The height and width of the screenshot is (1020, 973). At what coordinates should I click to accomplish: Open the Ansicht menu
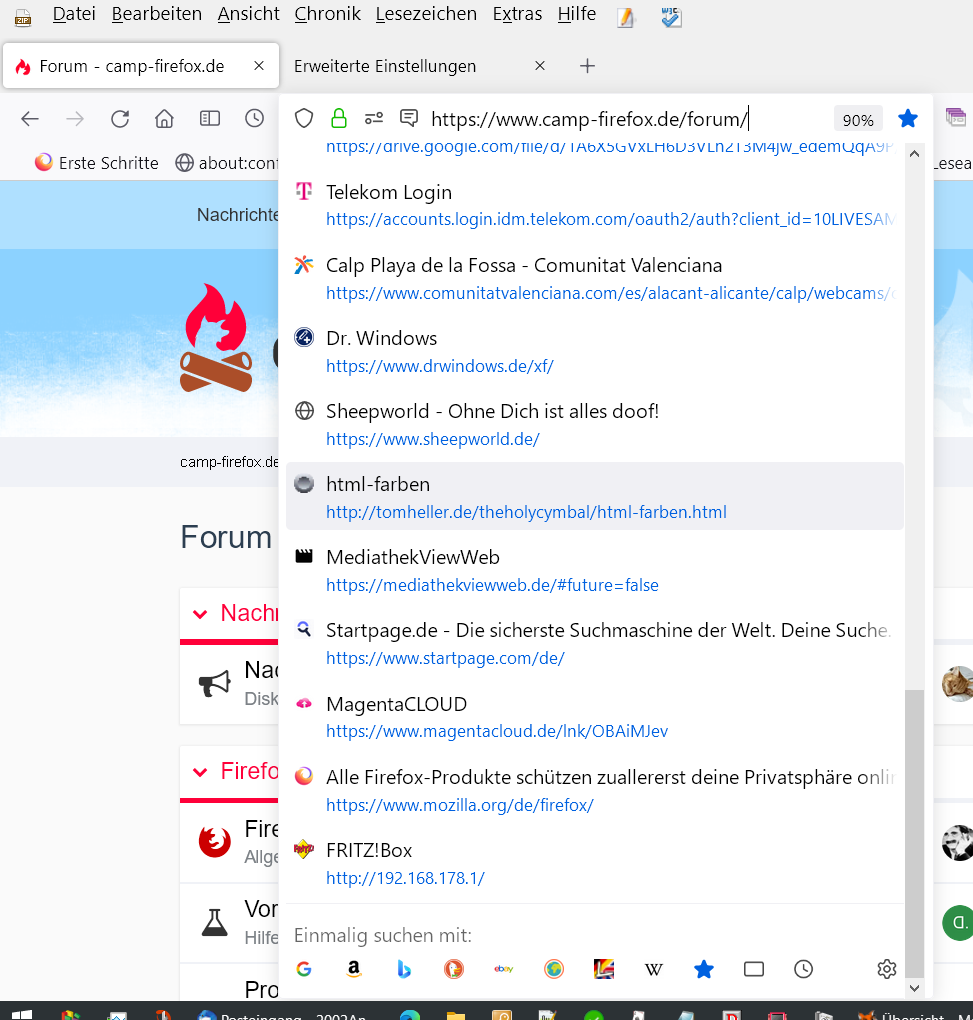pyautogui.click(x=248, y=14)
